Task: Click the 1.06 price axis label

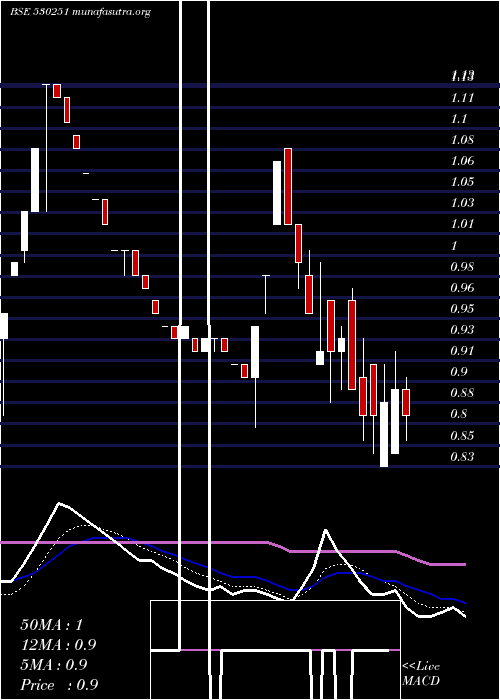Action: tap(462, 161)
